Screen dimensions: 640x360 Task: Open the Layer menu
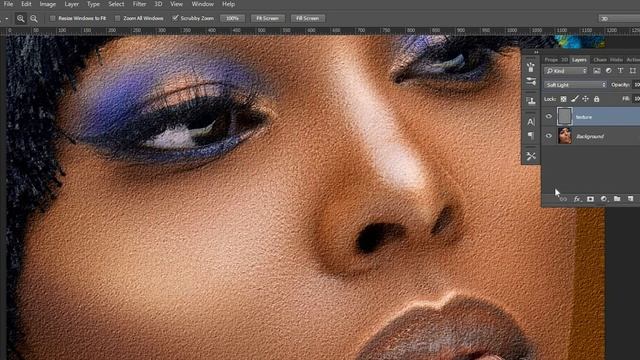pyautogui.click(x=71, y=4)
